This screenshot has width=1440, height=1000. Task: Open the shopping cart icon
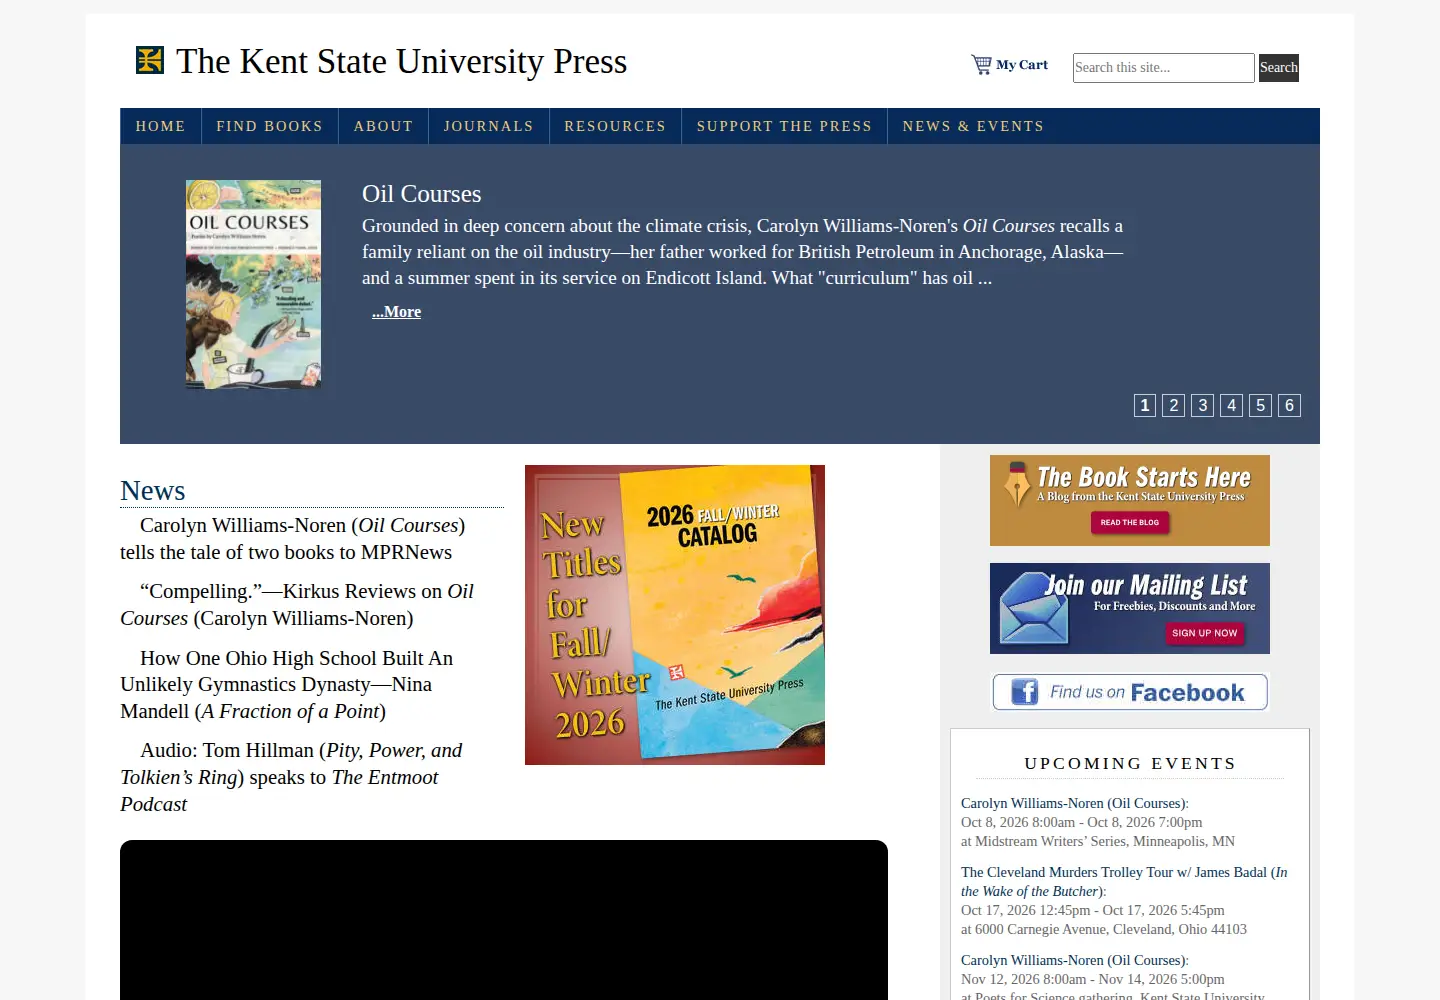coord(981,65)
